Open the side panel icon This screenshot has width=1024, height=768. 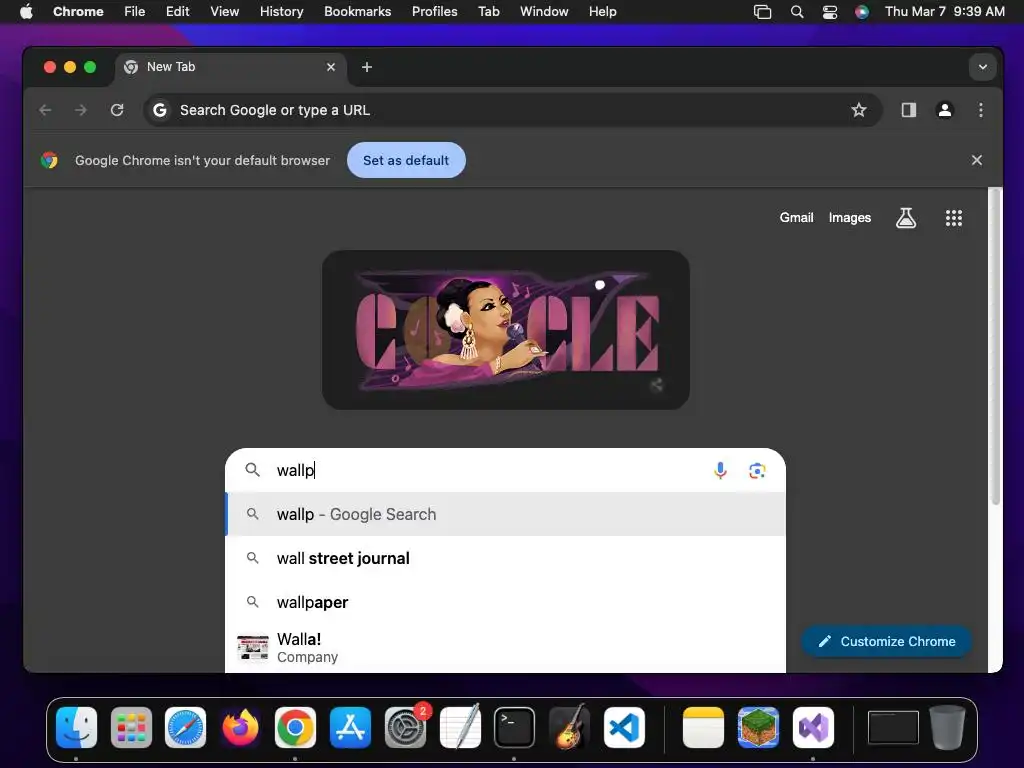[908, 110]
